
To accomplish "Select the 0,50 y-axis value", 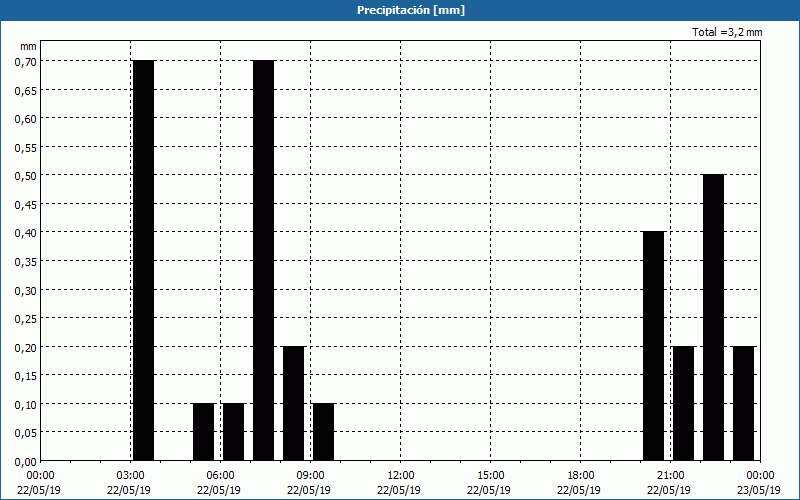I will coord(24,176).
